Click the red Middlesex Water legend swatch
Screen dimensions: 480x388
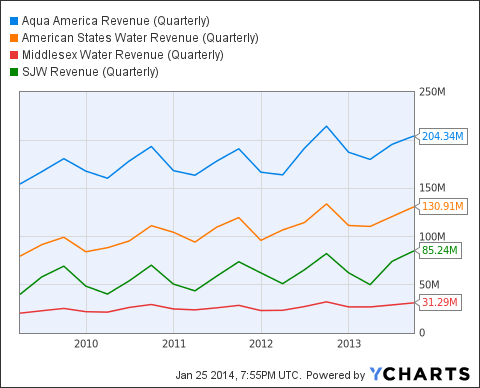pos(14,55)
